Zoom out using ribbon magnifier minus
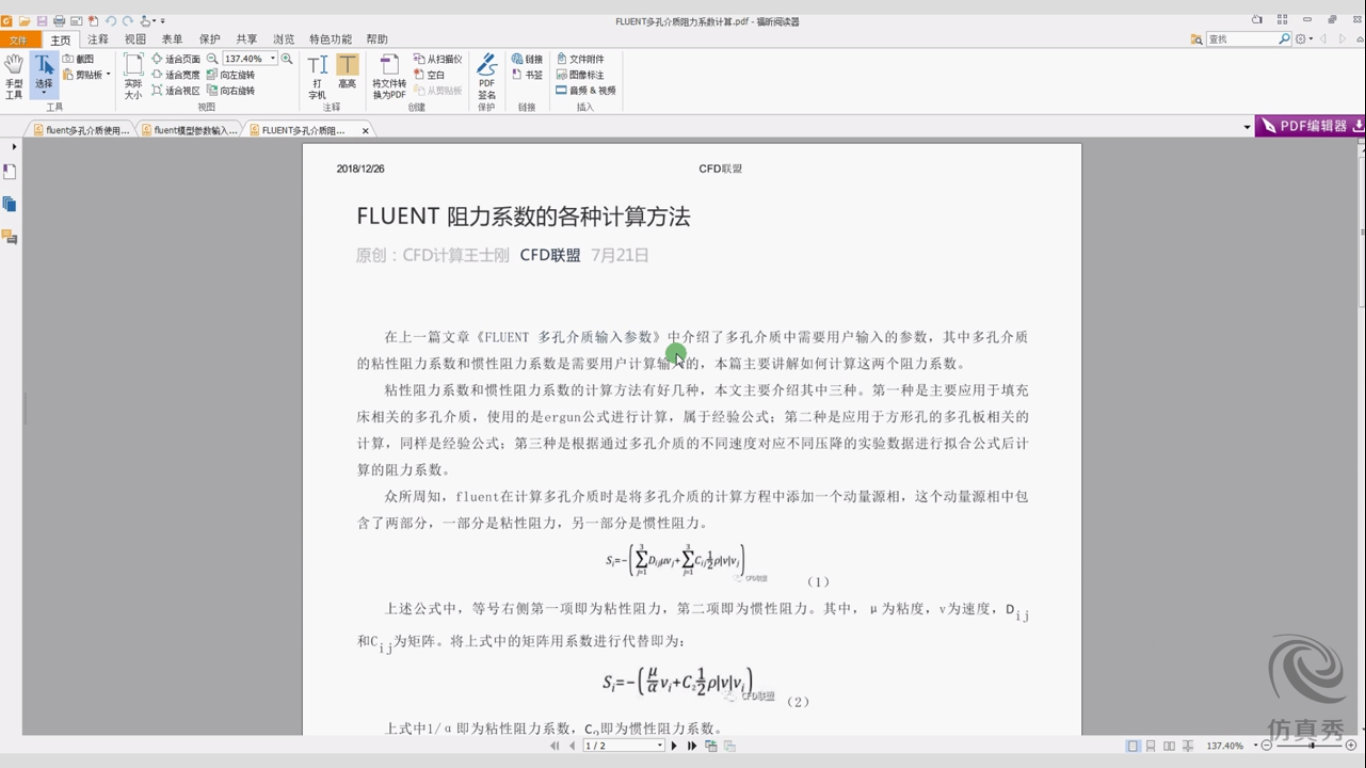Viewport: 1366px width, 768px height. 212,59
